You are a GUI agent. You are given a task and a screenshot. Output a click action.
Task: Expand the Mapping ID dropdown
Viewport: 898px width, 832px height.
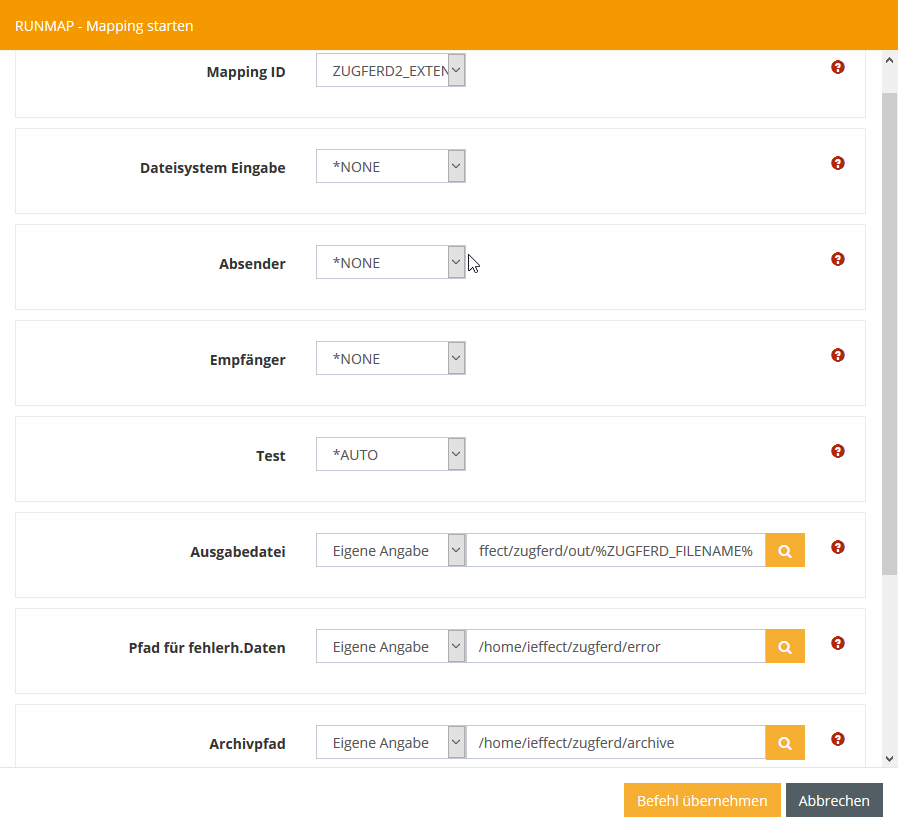click(x=391, y=70)
